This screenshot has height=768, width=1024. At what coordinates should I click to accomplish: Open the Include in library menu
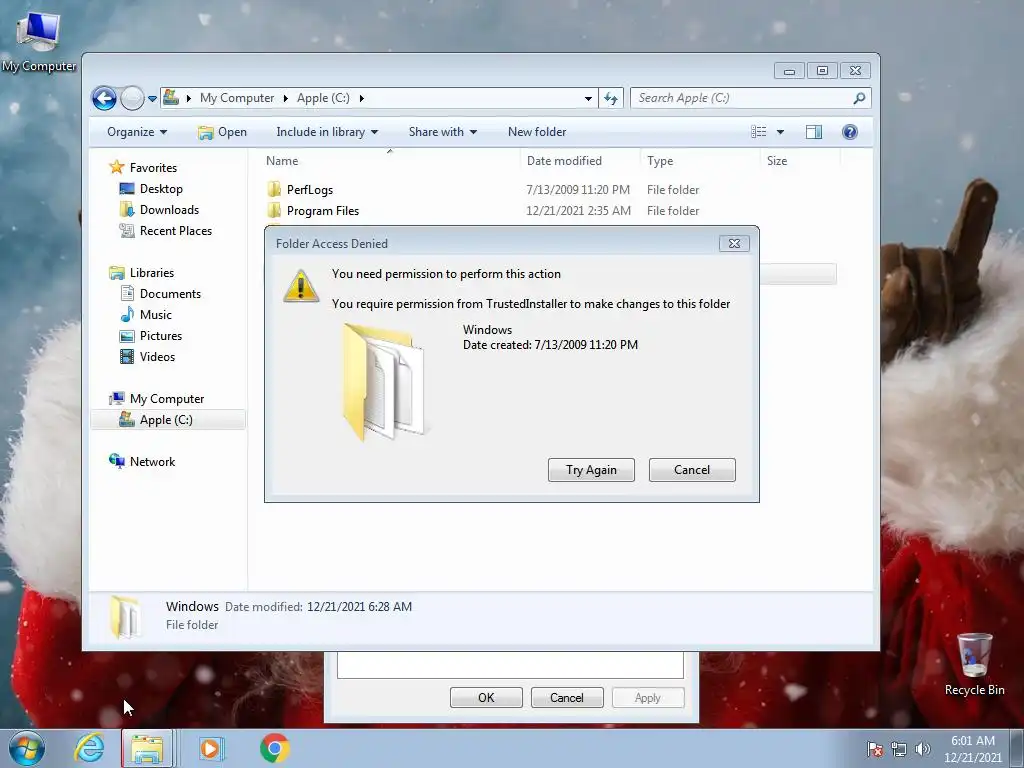[x=327, y=132]
